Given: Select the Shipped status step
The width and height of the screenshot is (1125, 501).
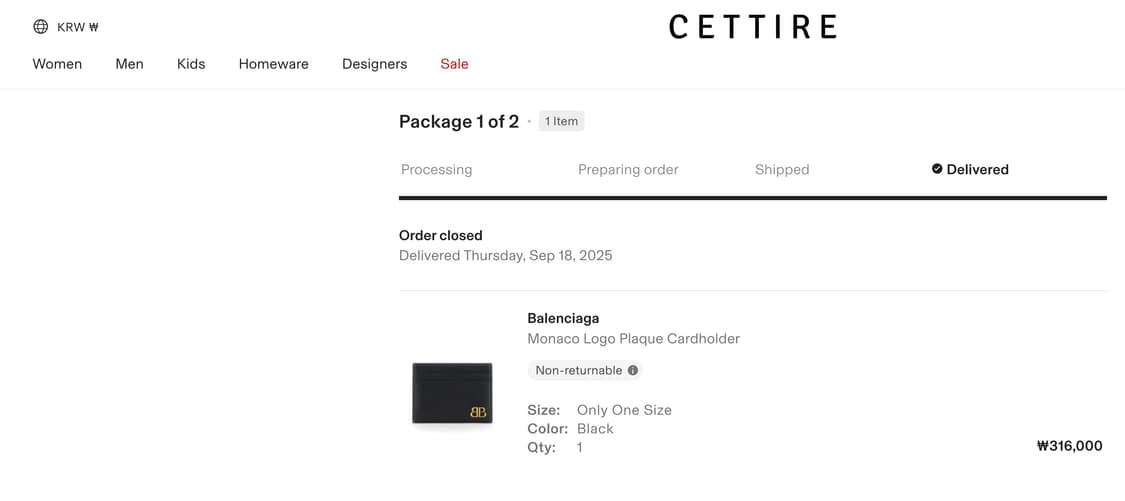Looking at the screenshot, I should pyautogui.click(x=782, y=170).
